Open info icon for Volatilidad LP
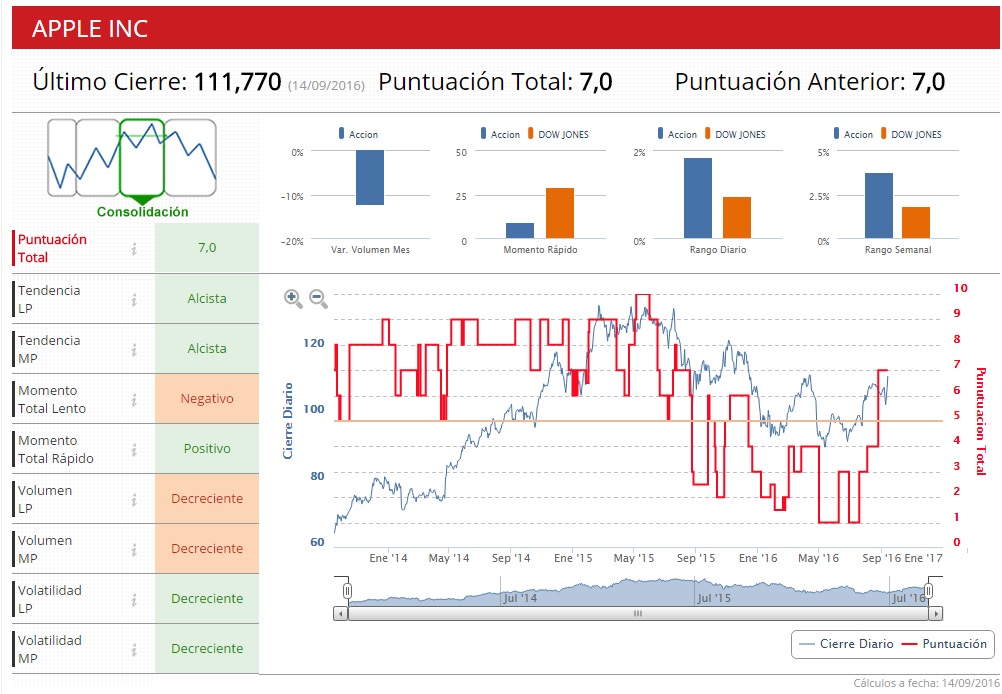The height and width of the screenshot is (694, 1002). 134,599
